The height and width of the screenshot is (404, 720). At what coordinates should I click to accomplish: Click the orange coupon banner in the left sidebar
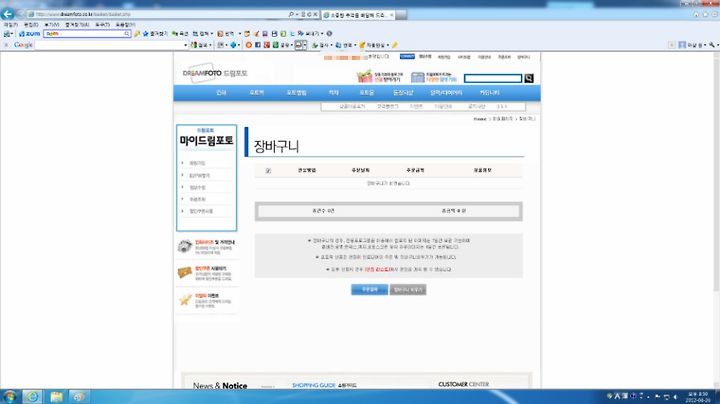(x=207, y=273)
